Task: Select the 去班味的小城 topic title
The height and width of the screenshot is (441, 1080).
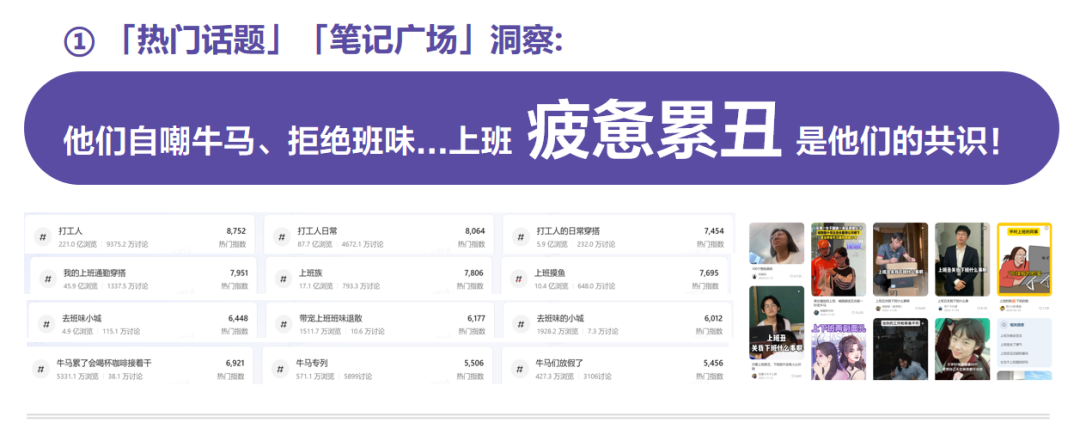Action: [560, 318]
